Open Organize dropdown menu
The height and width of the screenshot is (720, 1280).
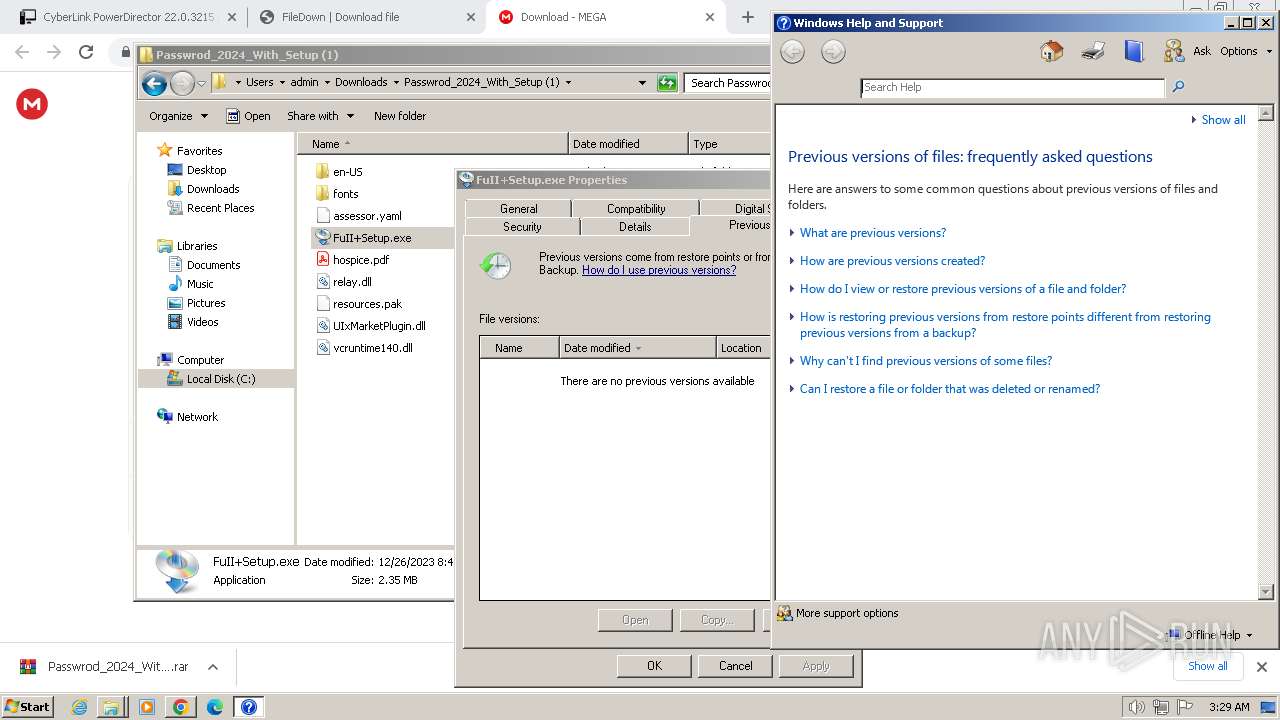(x=178, y=116)
